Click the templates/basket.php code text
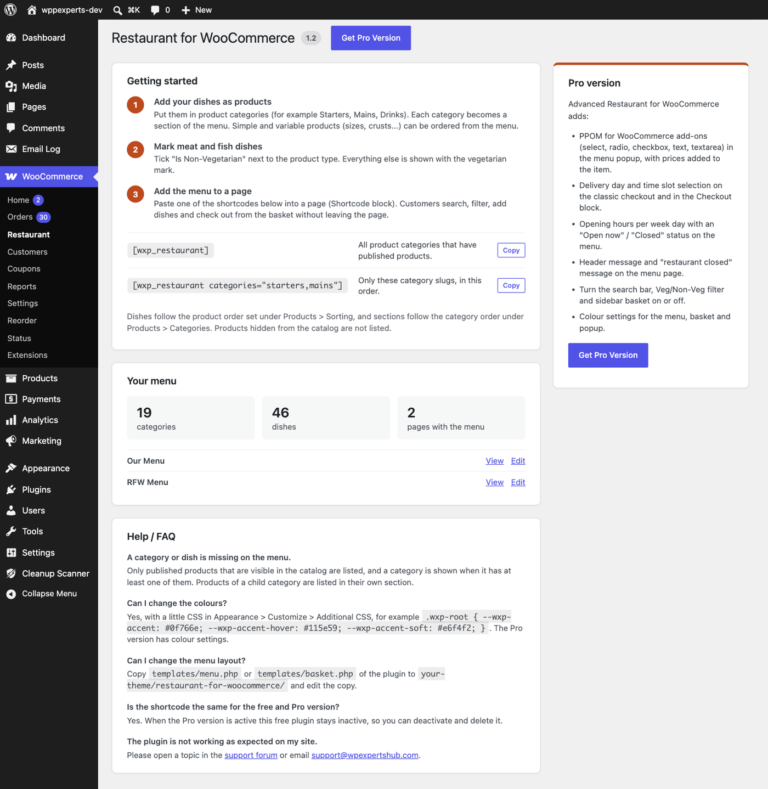The image size is (768, 789). (x=305, y=674)
